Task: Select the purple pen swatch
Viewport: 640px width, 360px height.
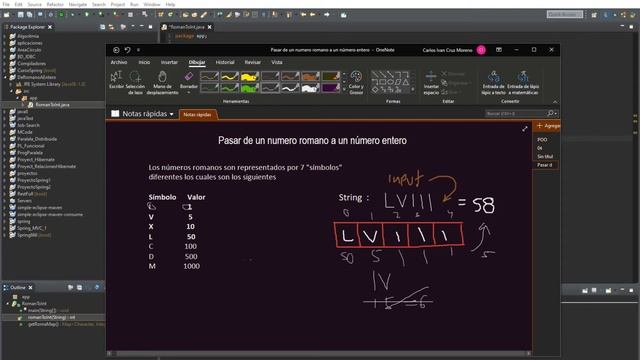Action: (x=331, y=87)
